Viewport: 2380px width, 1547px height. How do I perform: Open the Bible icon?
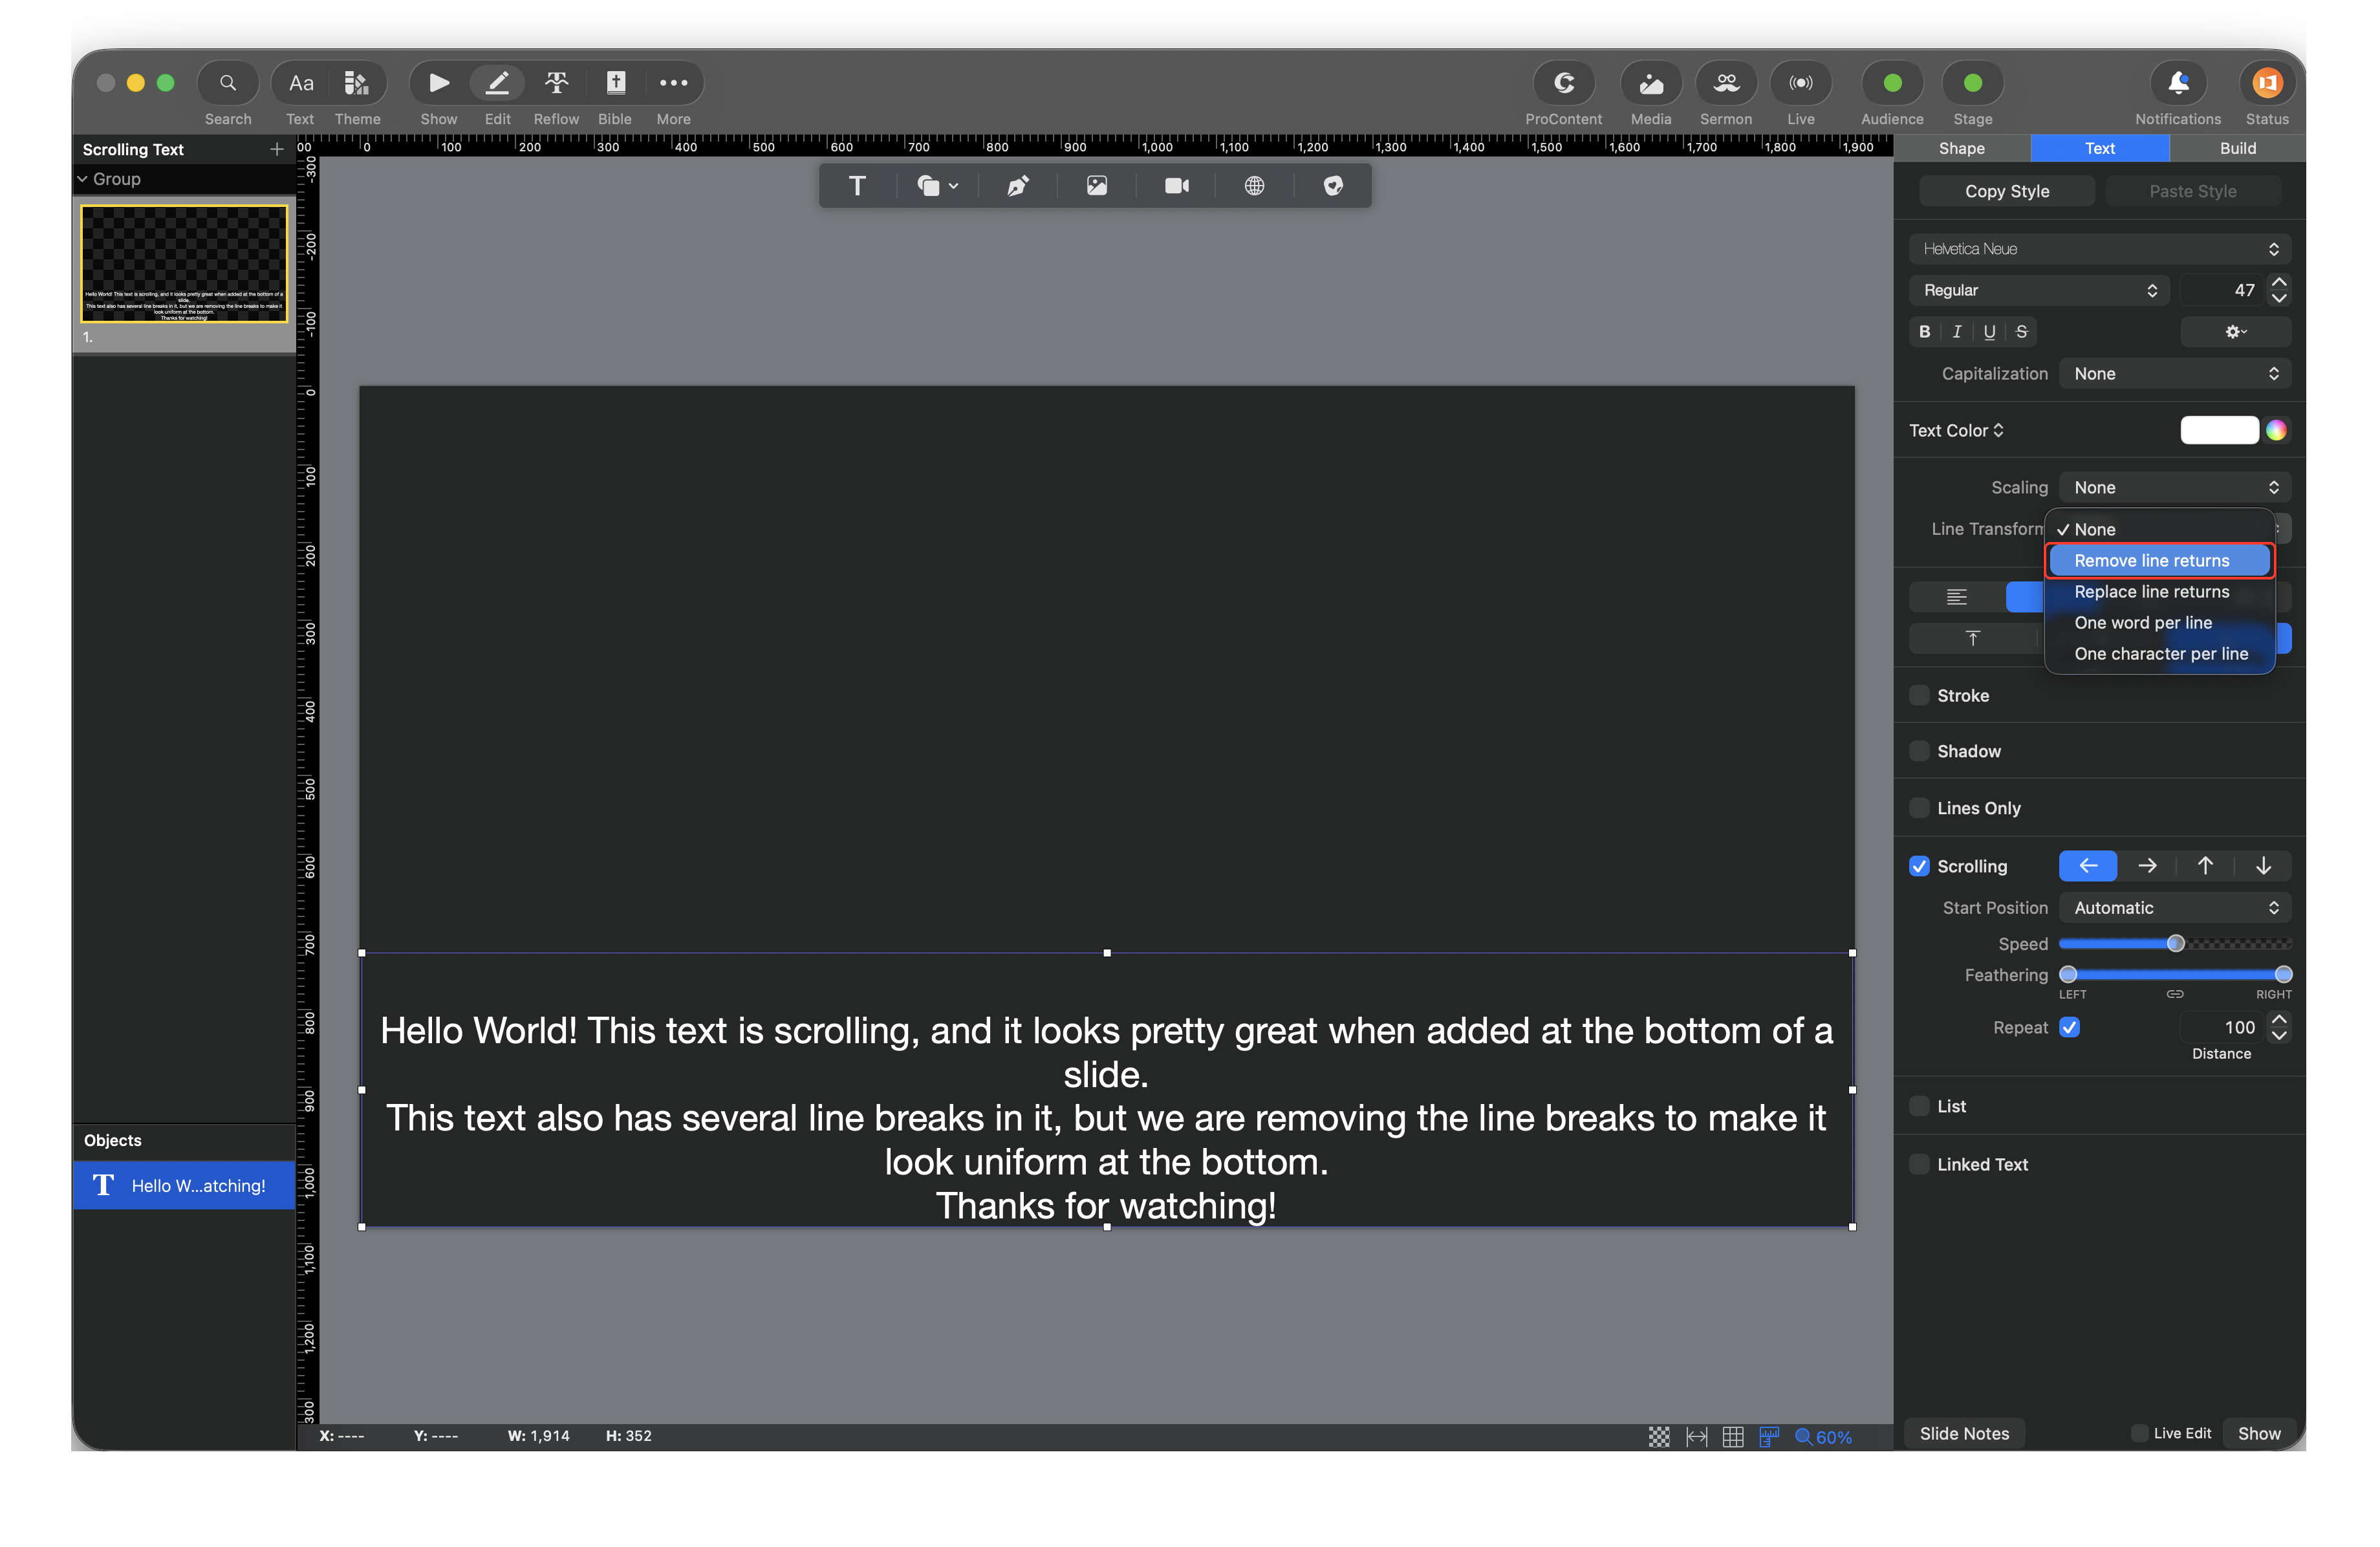tap(615, 83)
